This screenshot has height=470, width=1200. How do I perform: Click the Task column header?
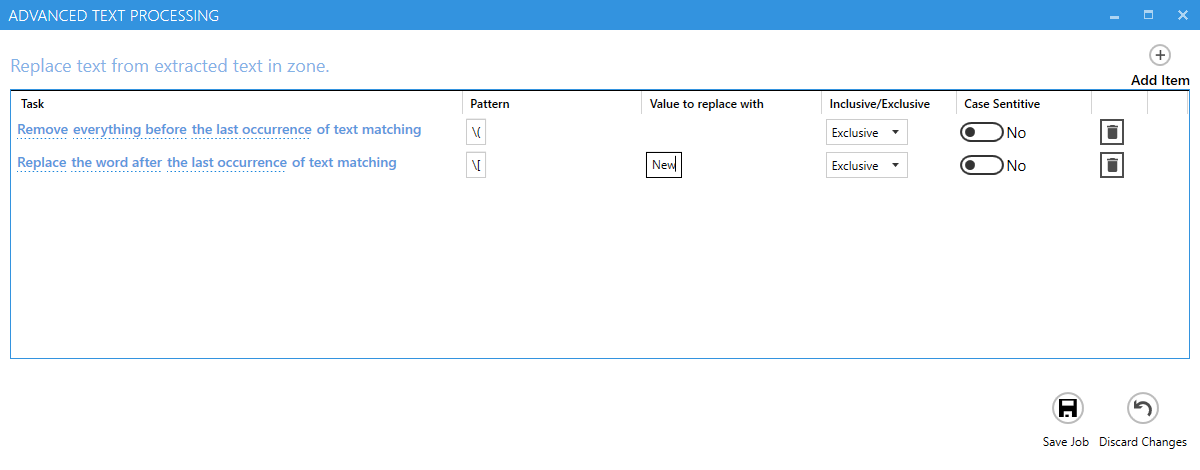point(33,104)
